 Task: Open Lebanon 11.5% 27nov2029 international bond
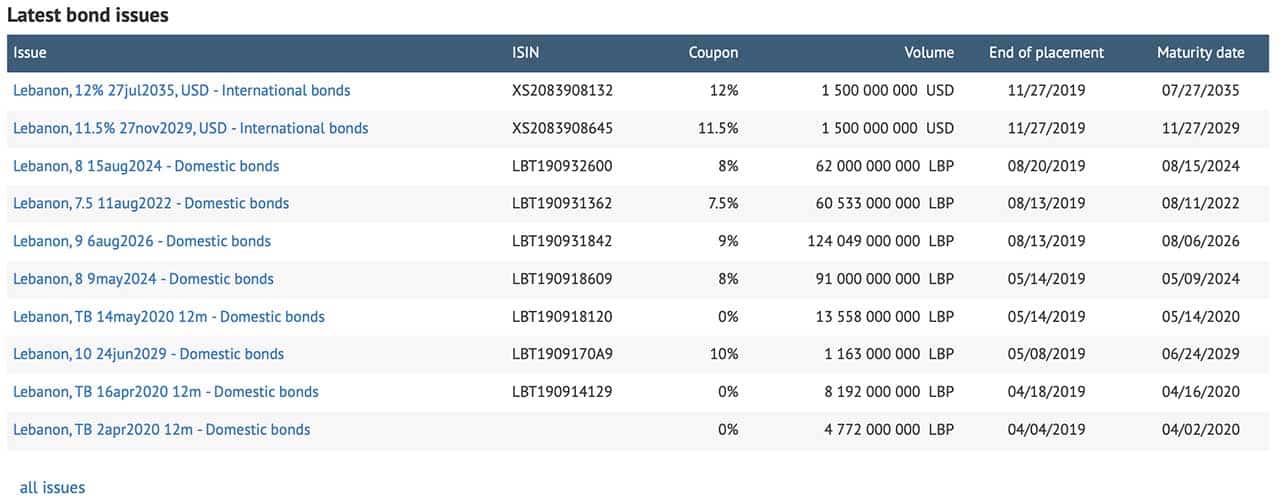pyautogui.click(x=191, y=128)
